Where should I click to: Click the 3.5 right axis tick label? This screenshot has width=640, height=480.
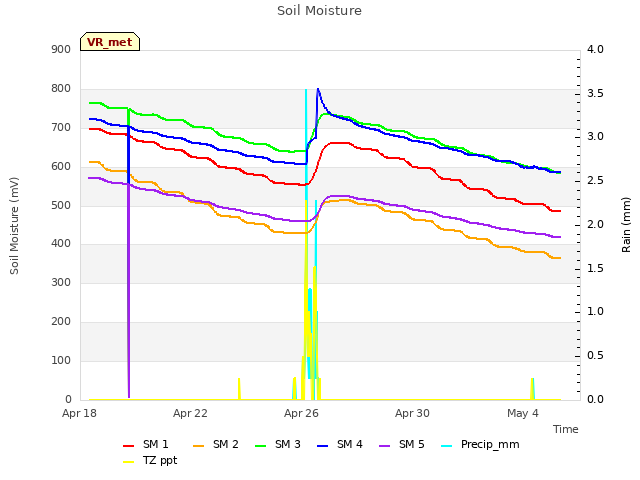595,93
